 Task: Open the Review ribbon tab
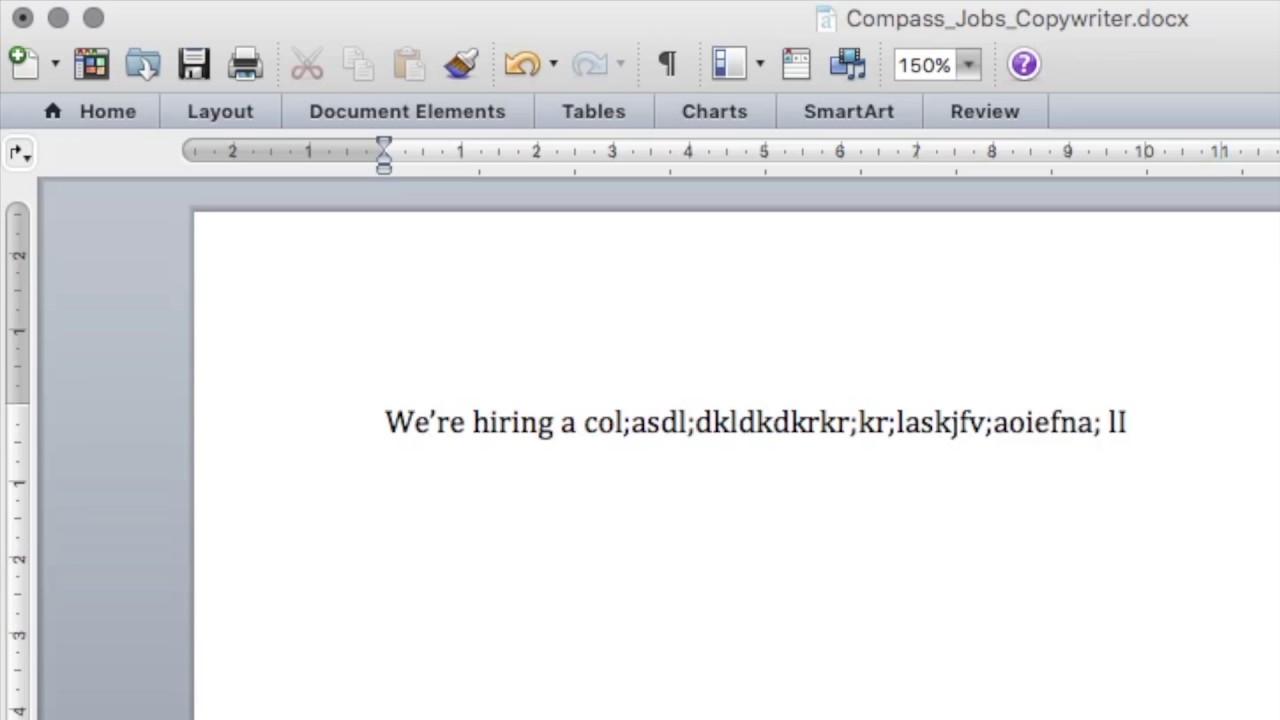[x=985, y=111]
